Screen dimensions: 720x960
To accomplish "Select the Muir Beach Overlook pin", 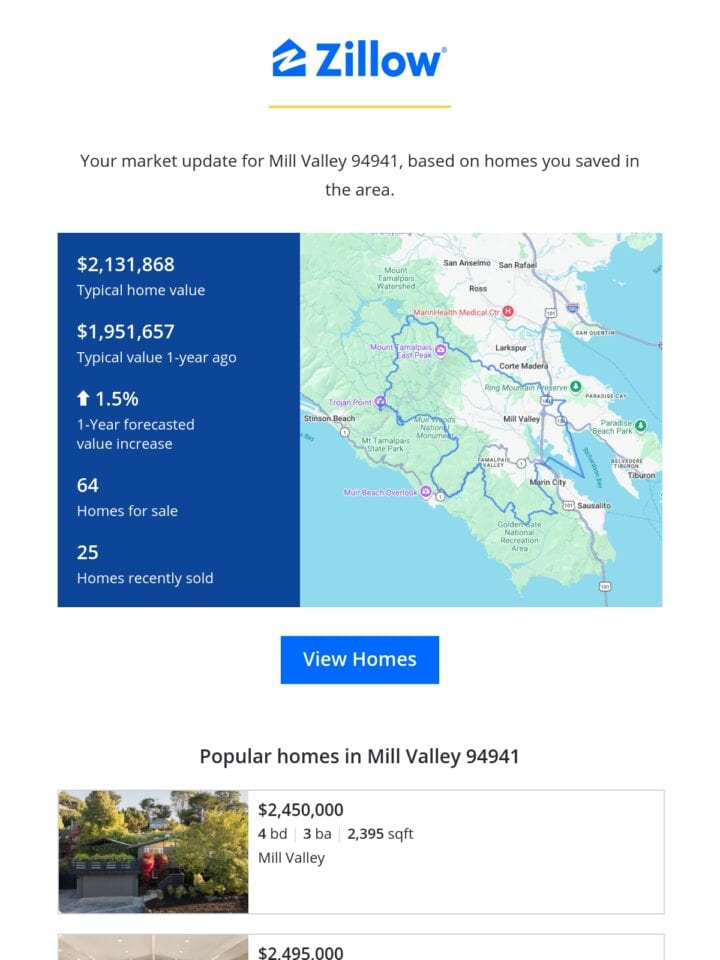I will pyautogui.click(x=426, y=492).
